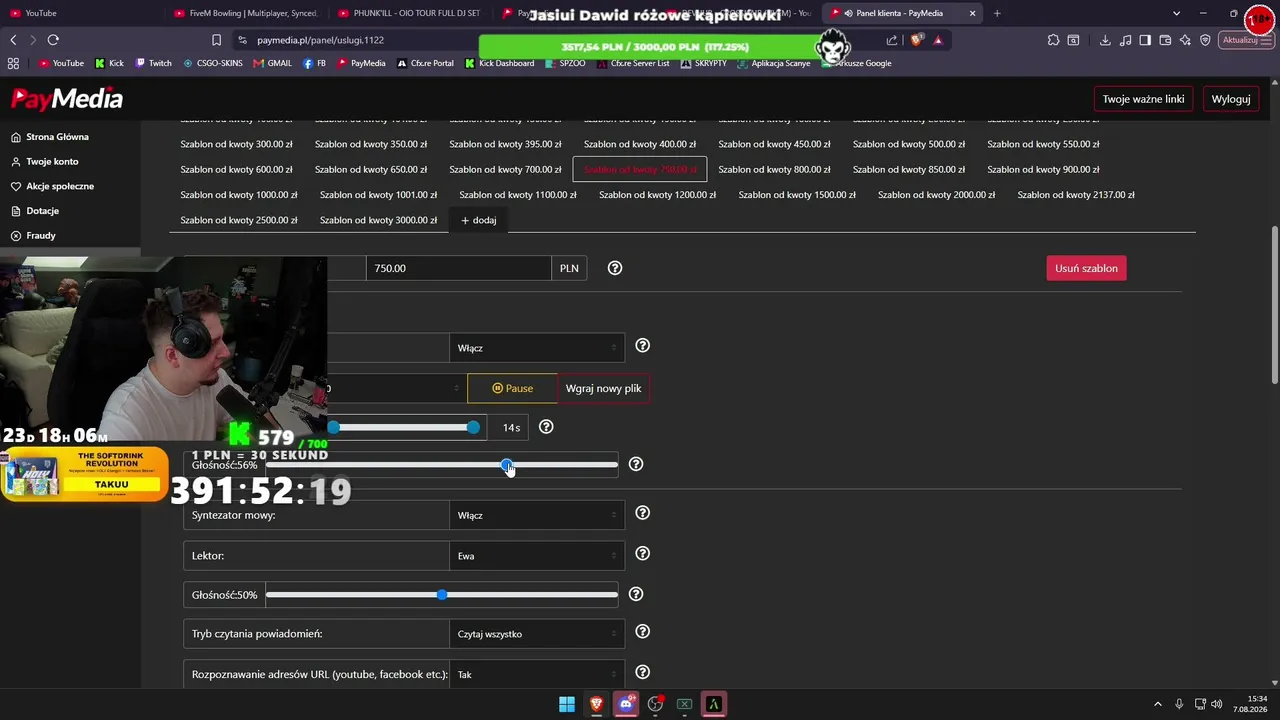1280x720 pixels.
Task: Click the bookmark icon beside the address bar
Action: 216,40
